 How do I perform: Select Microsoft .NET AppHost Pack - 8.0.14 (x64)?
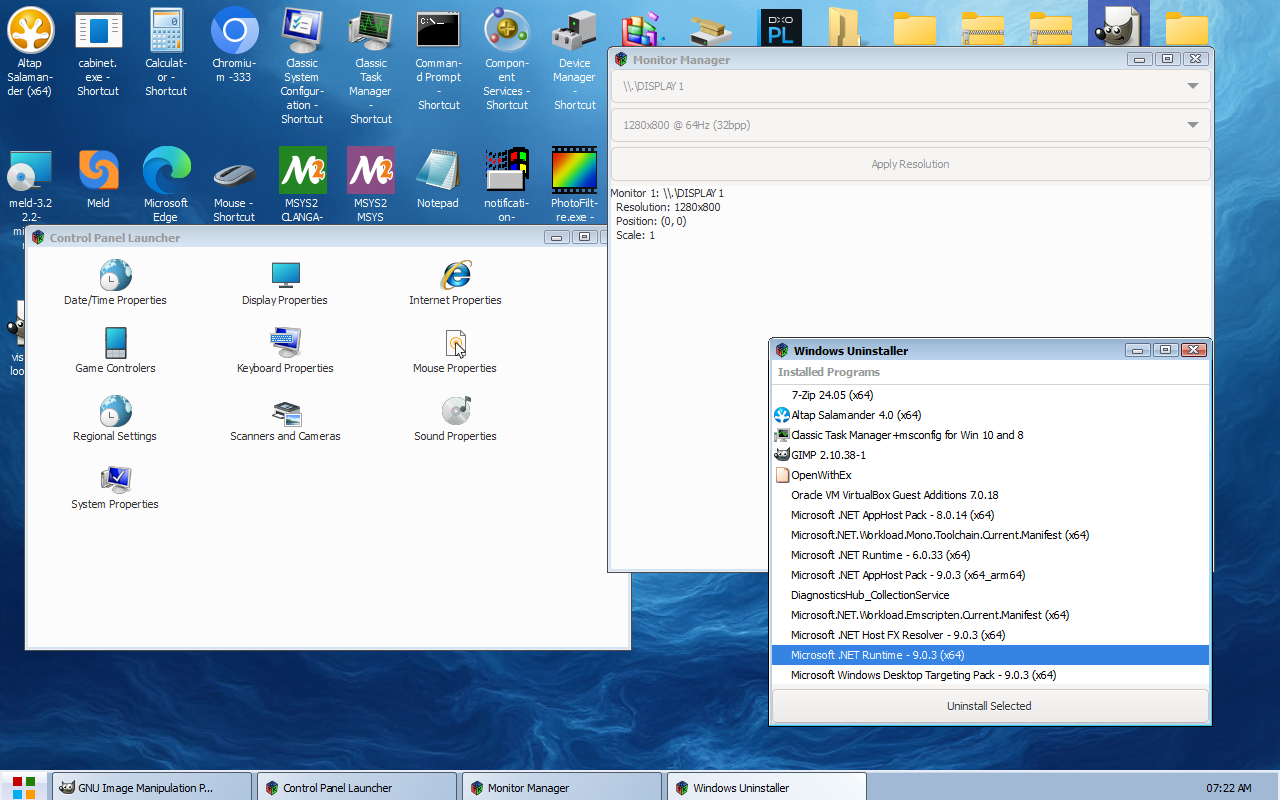[x=990, y=515]
